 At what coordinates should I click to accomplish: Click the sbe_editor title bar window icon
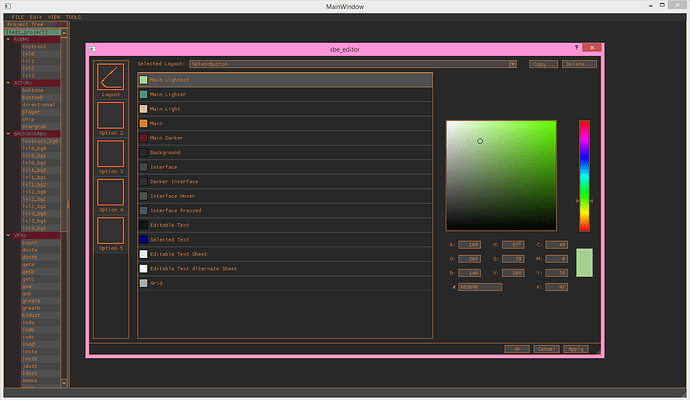(92, 49)
